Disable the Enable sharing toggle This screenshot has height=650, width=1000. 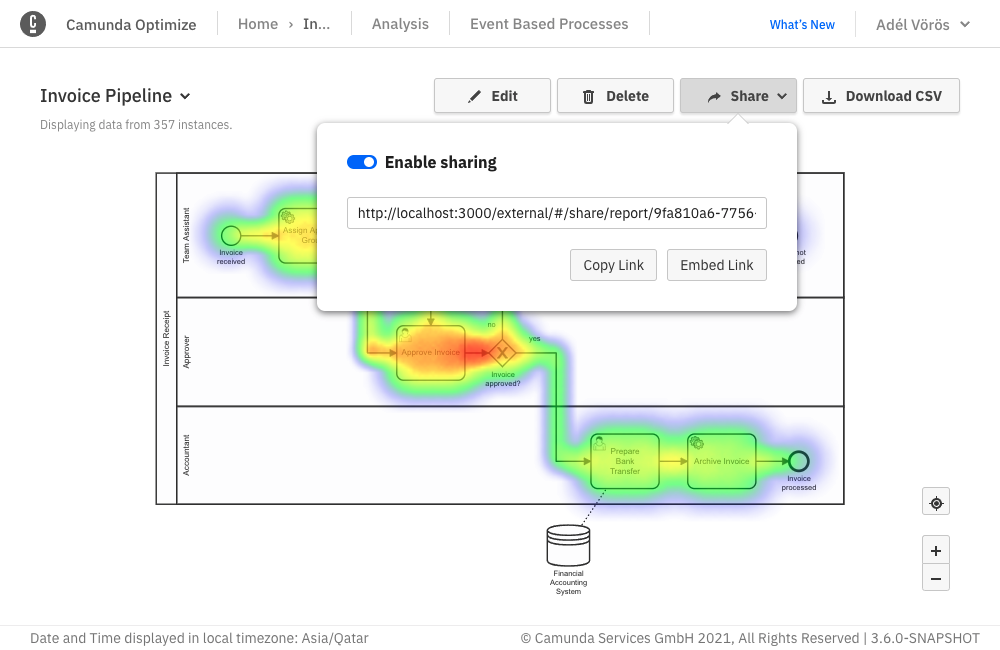(361, 161)
